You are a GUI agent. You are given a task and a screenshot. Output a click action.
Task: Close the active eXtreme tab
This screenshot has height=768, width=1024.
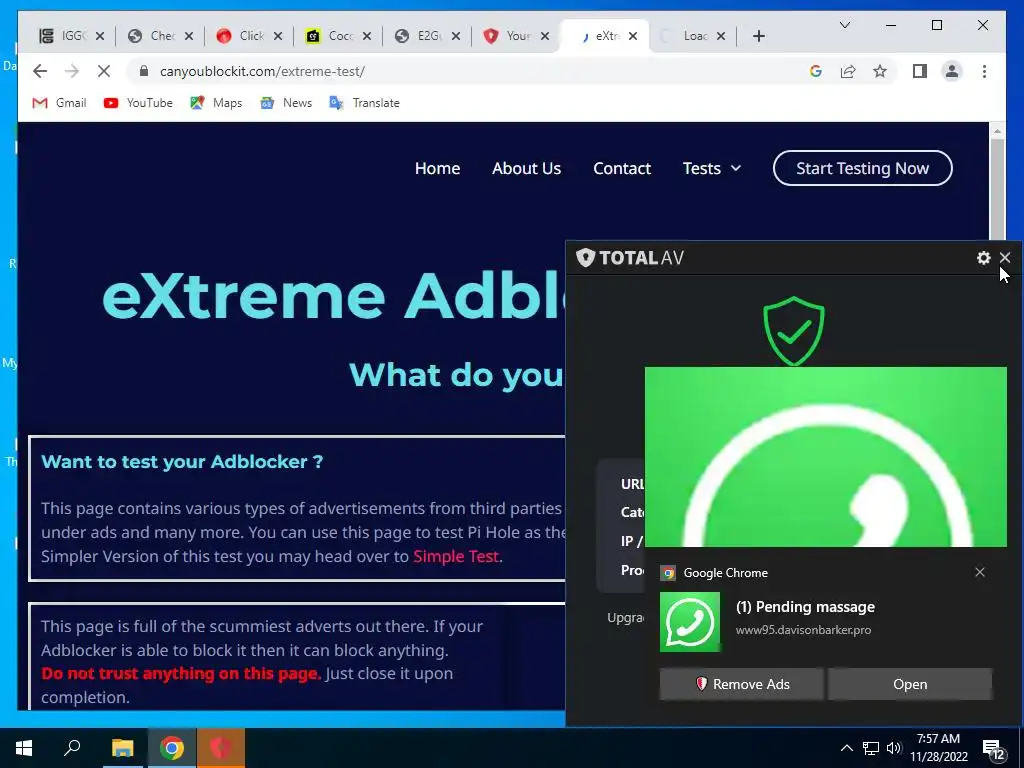[x=633, y=36]
